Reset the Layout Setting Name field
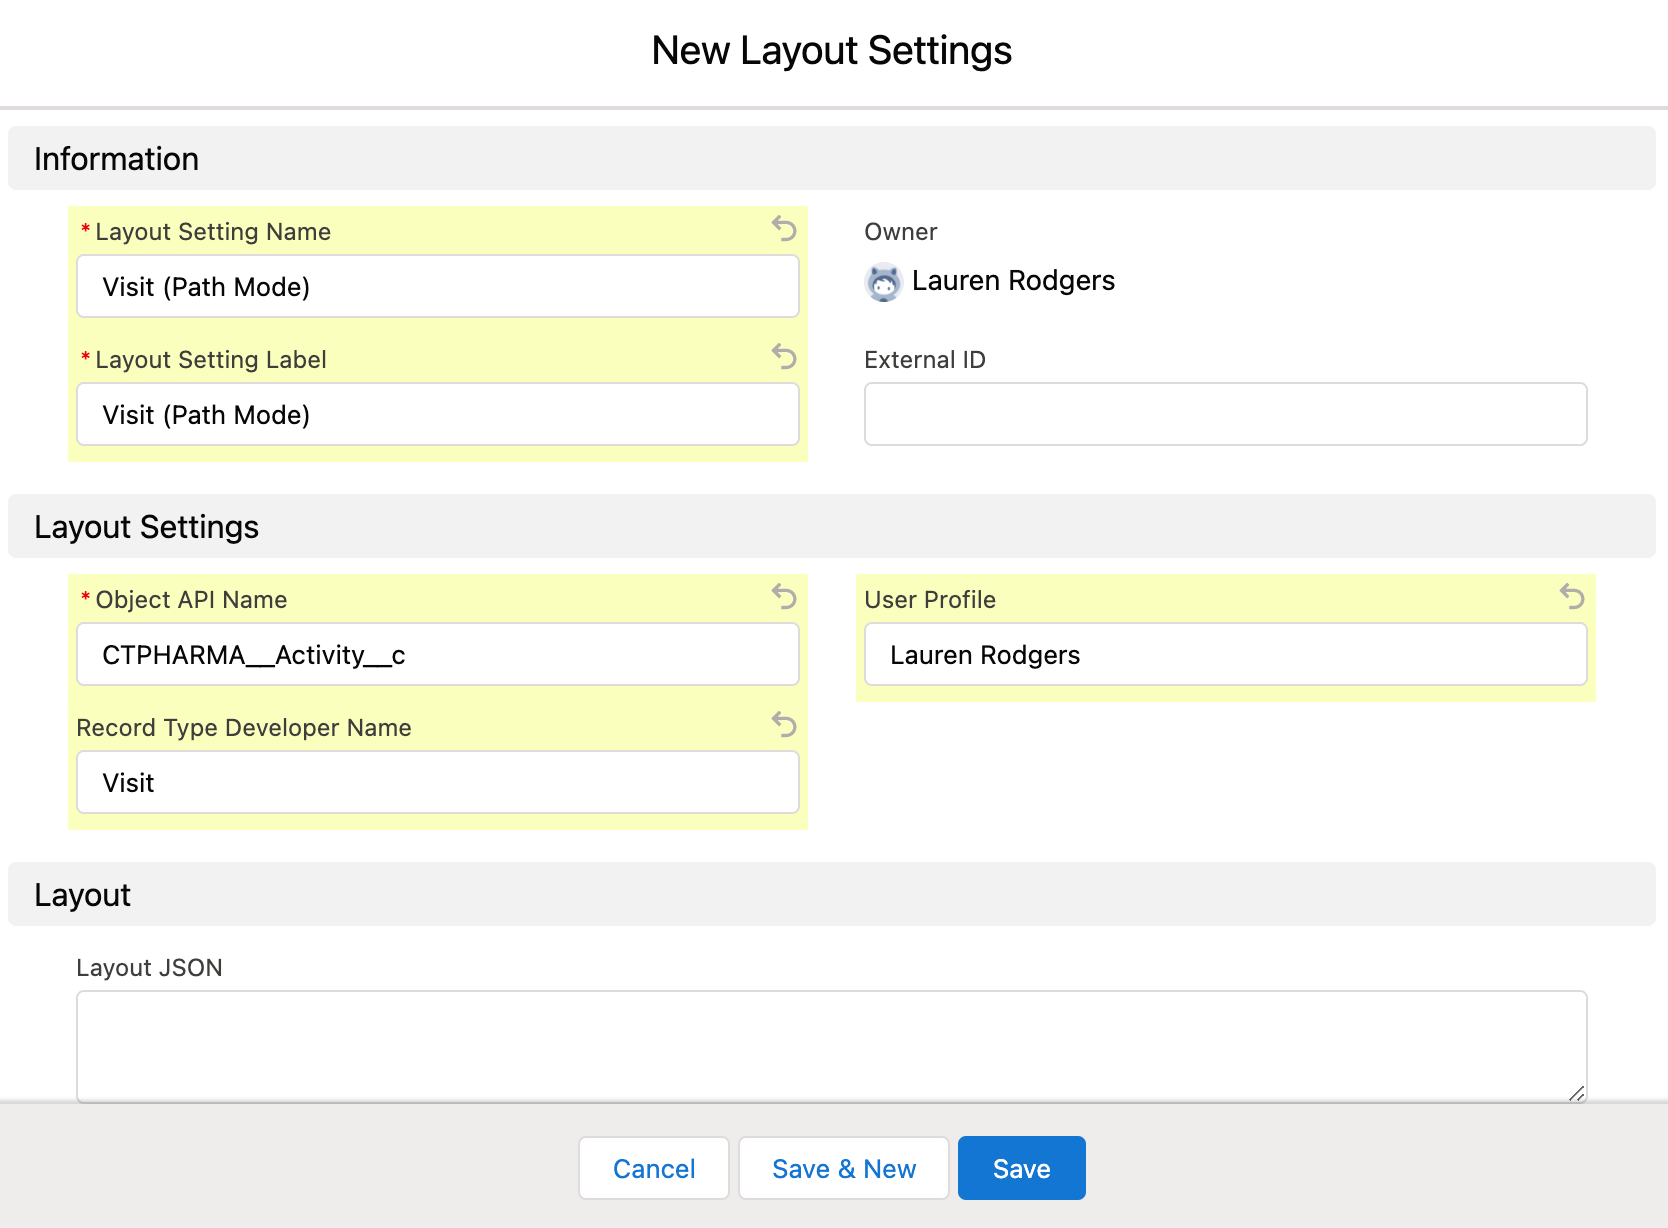This screenshot has width=1668, height=1228. tap(784, 229)
